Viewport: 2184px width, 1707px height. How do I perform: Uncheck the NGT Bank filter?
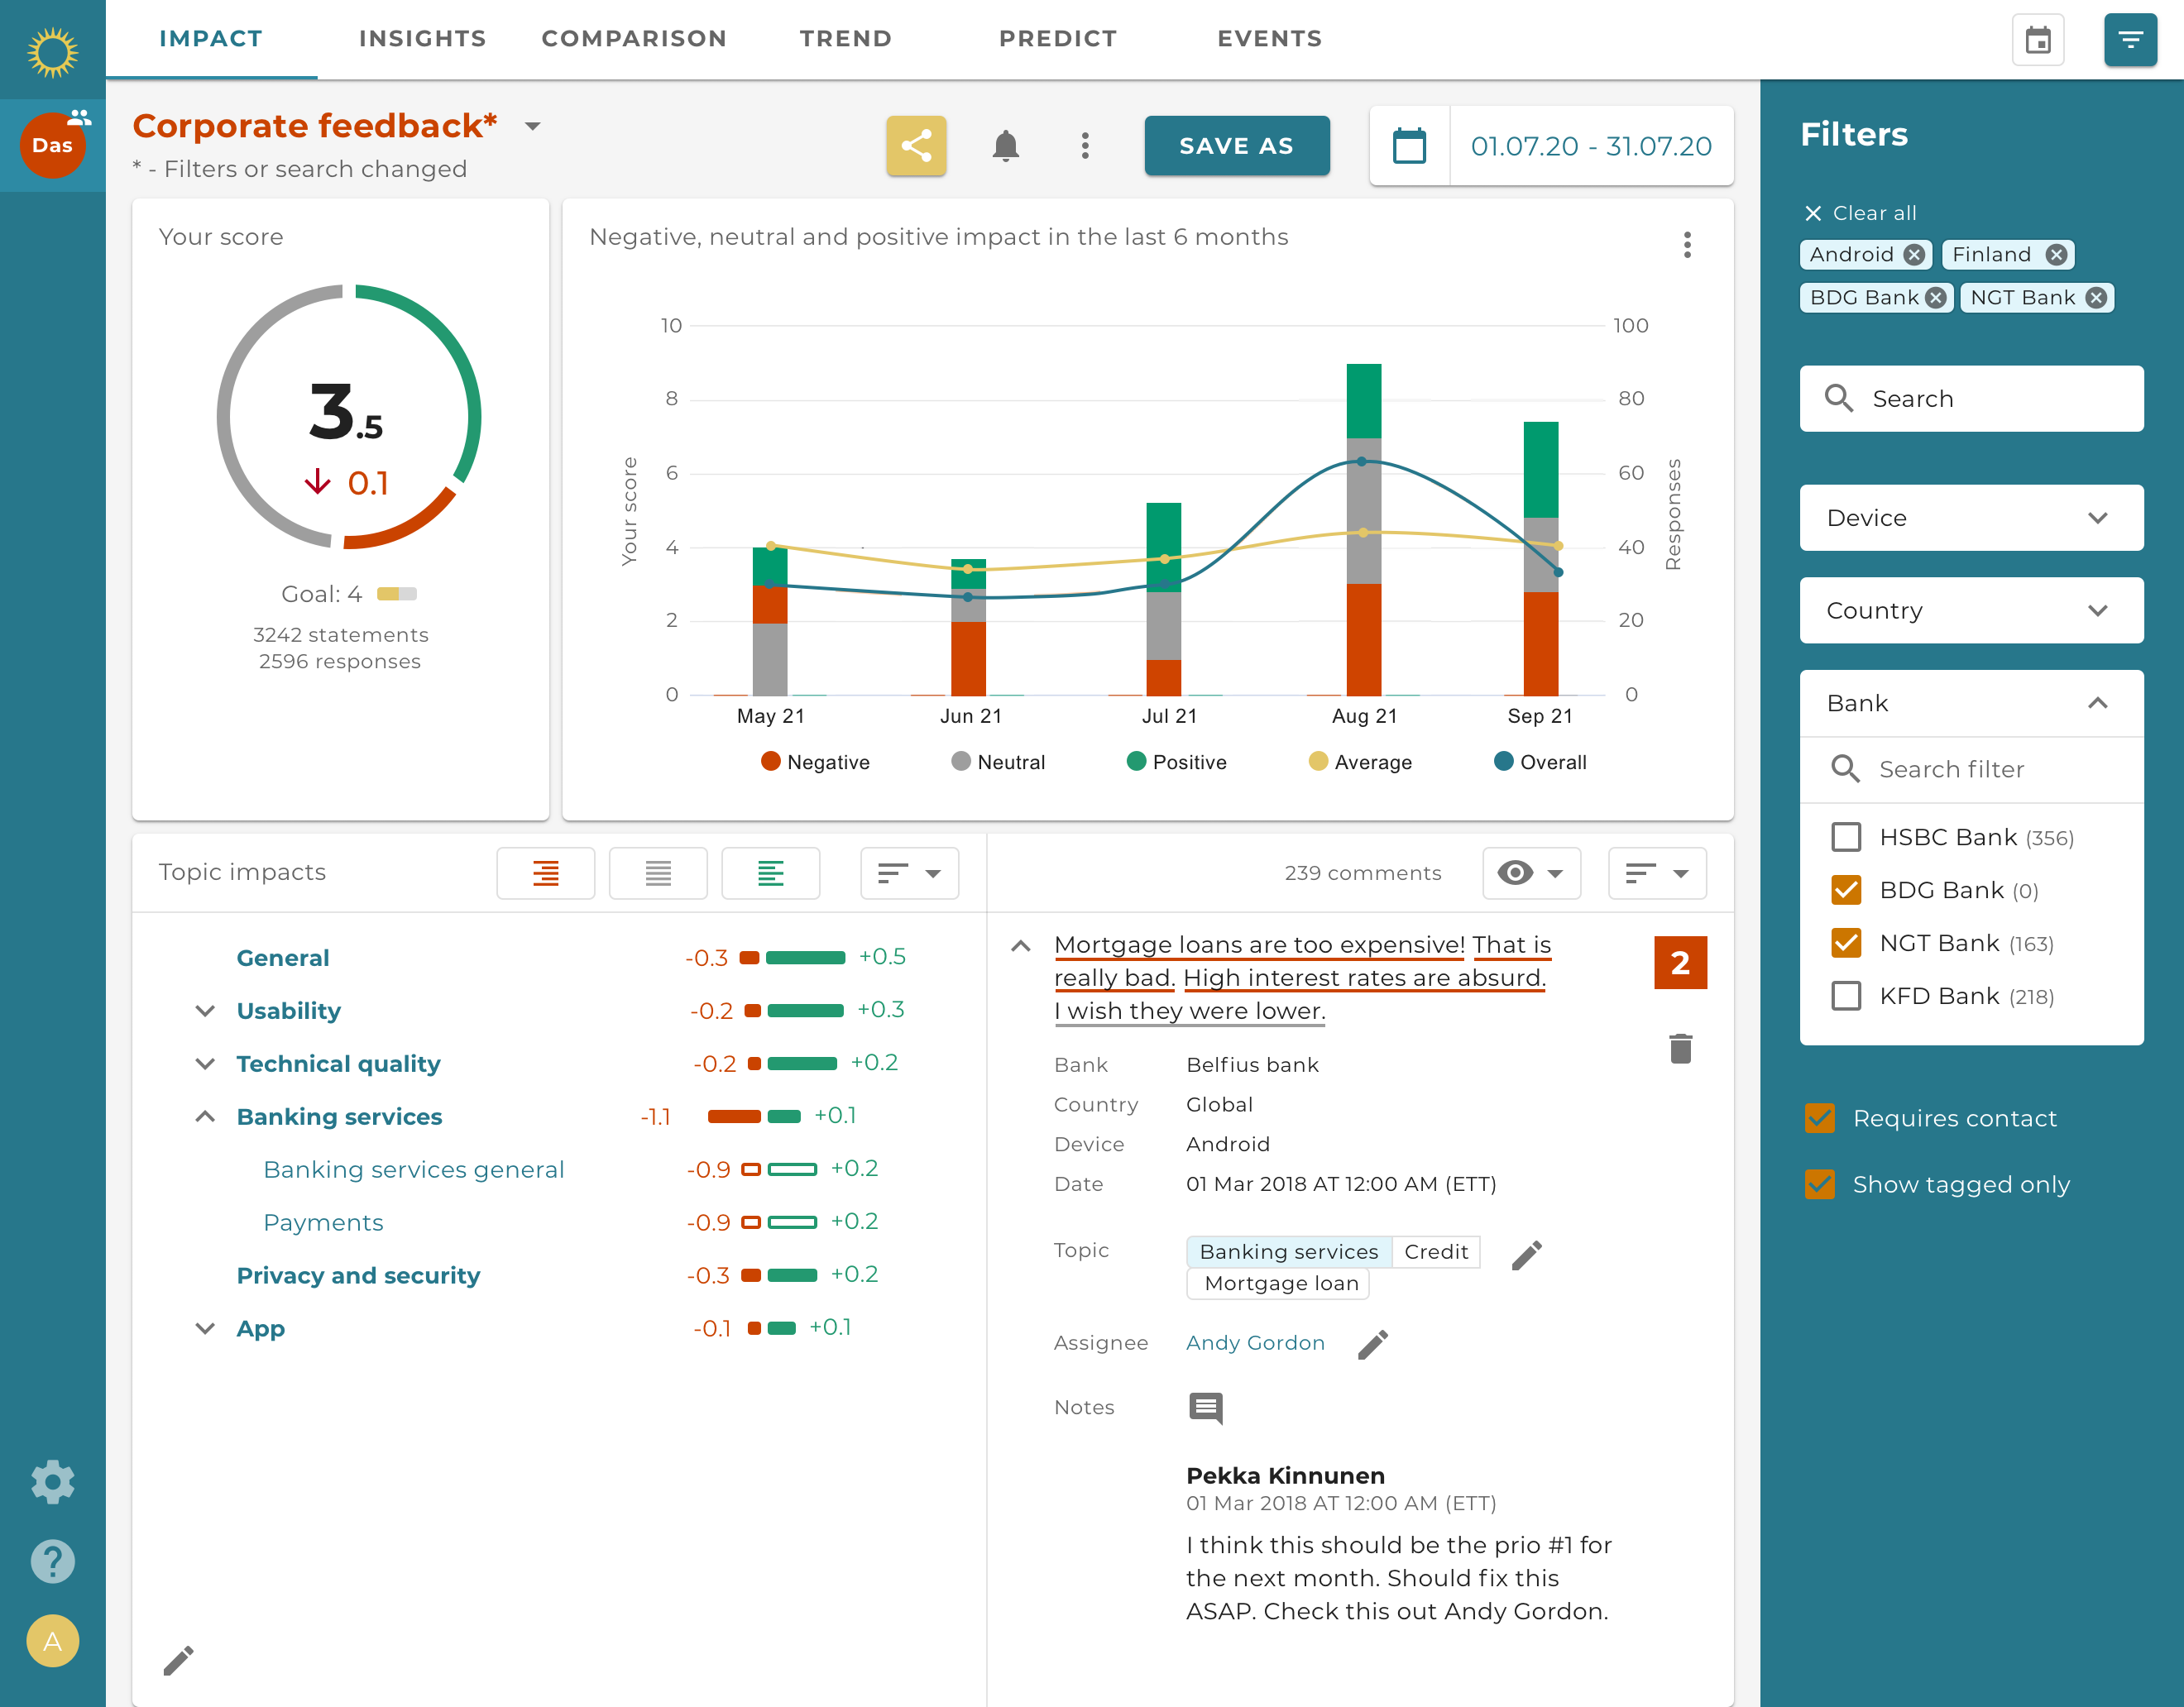[1846, 942]
